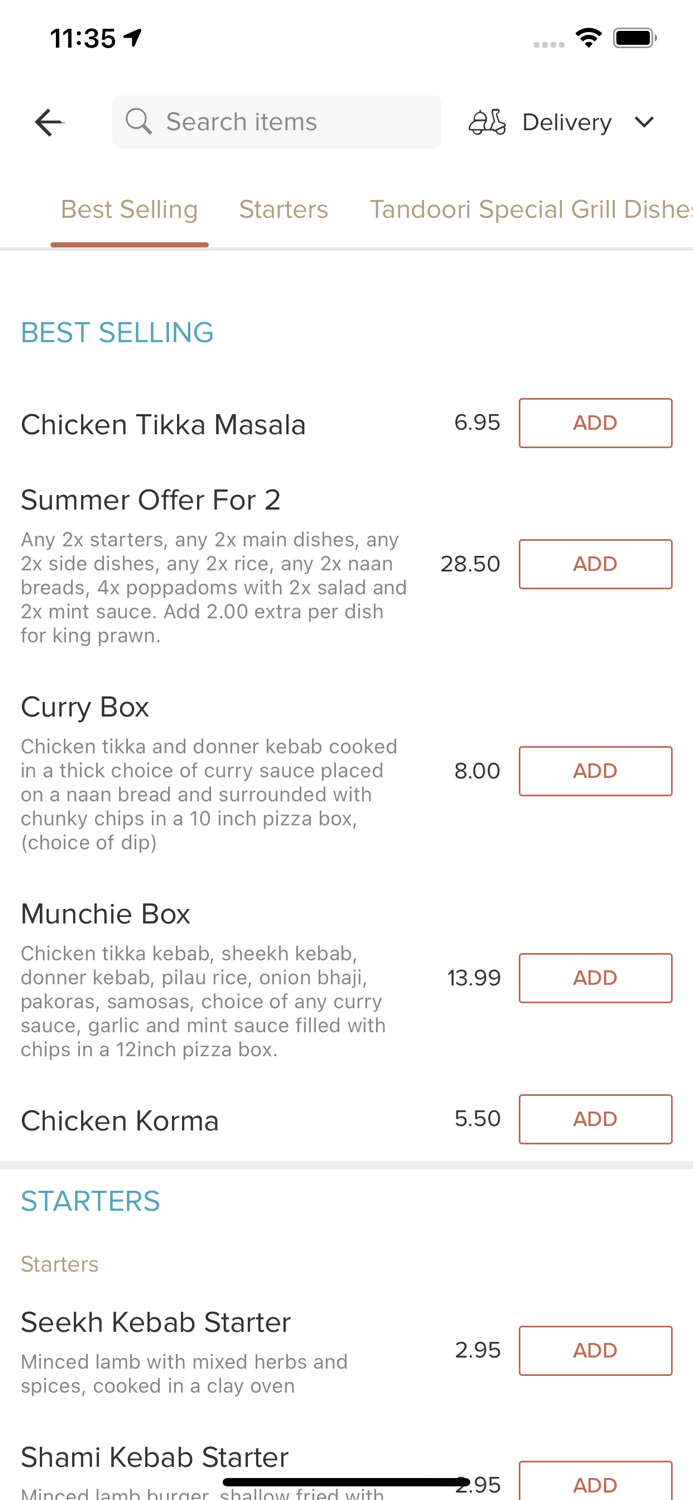Tap the battery status icon

click(634, 38)
